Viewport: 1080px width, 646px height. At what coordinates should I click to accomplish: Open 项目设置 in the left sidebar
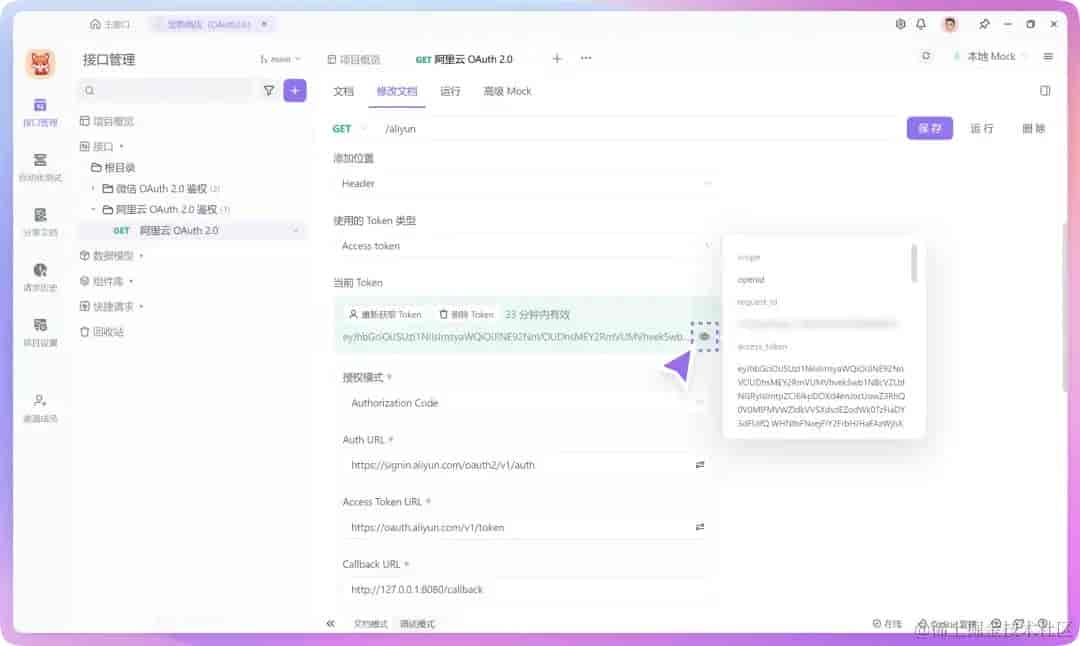pyautogui.click(x=40, y=332)
